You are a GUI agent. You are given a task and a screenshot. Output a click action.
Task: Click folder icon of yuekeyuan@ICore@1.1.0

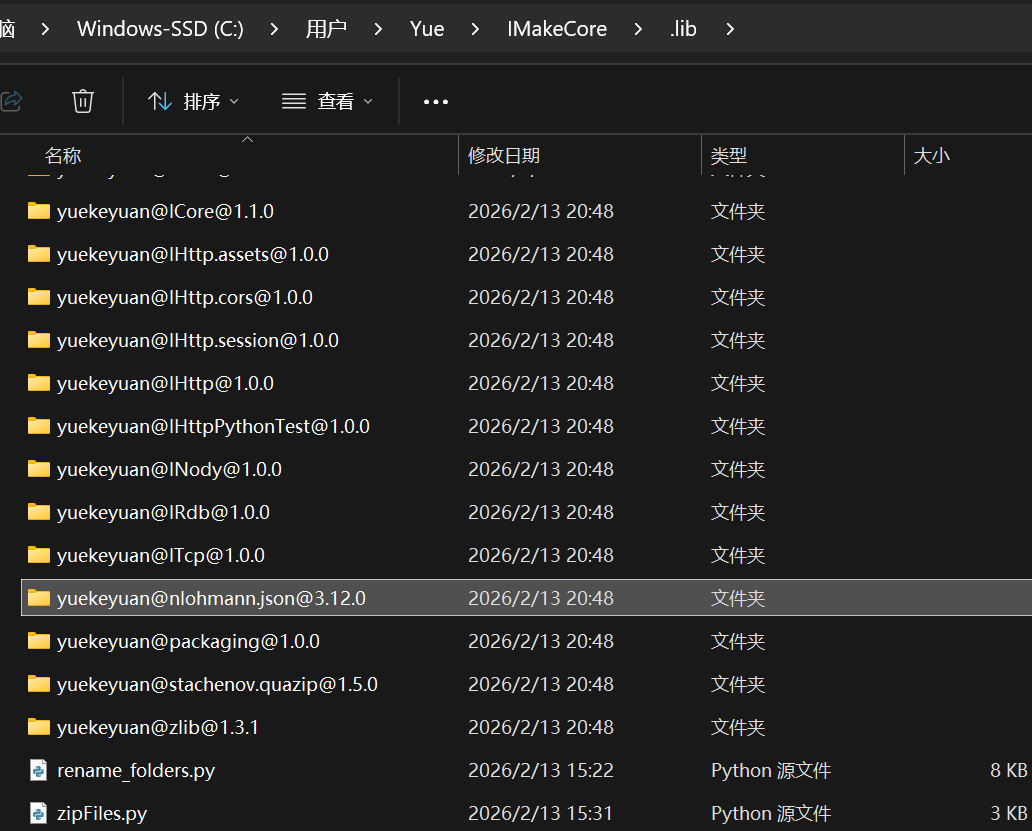pos(39,211)
